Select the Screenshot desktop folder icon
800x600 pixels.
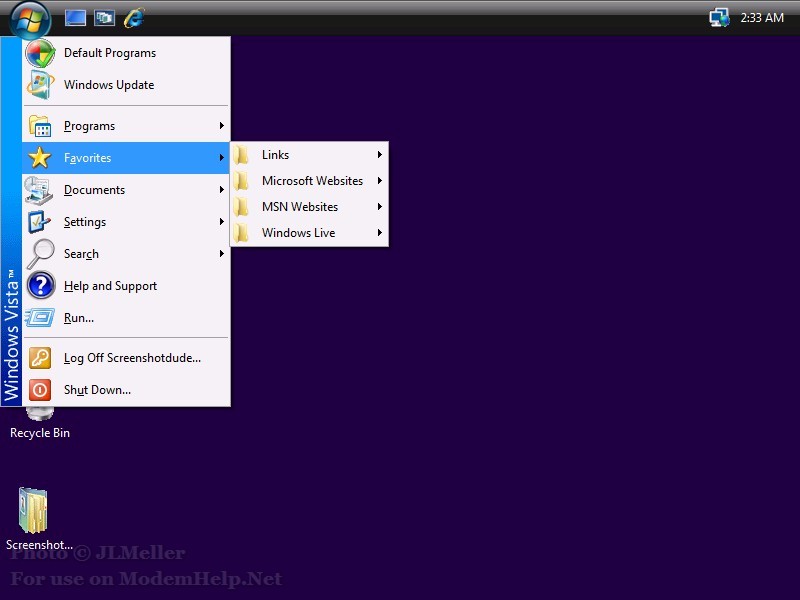[33, 510]
